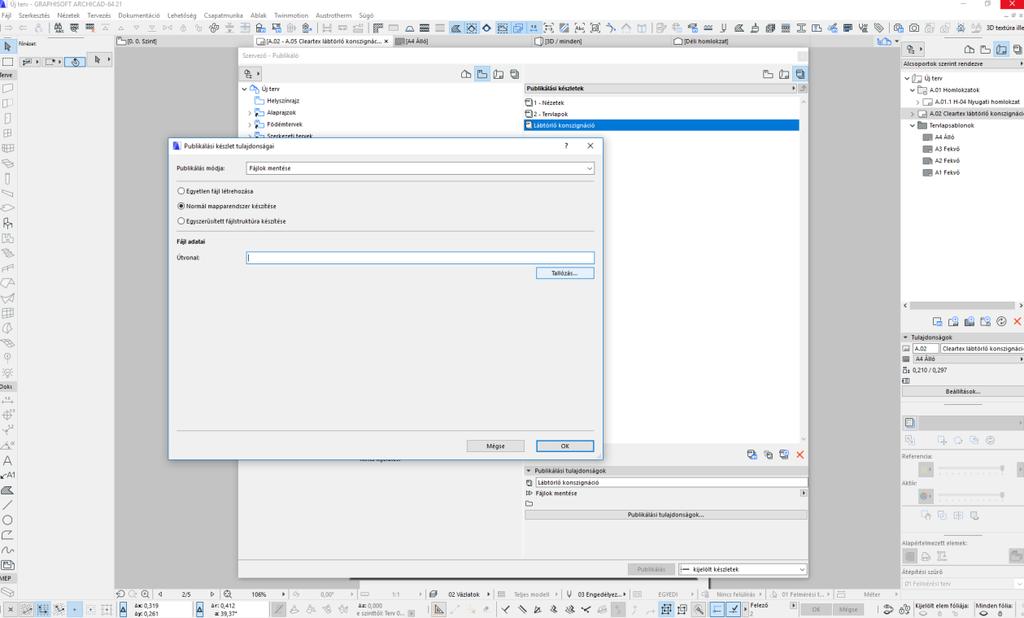The width and height of the screenshot is (1024, 618).
Task: Close the 'A.02 - A.05 Cleartex' tab
Action: click(x=386, y=41)
